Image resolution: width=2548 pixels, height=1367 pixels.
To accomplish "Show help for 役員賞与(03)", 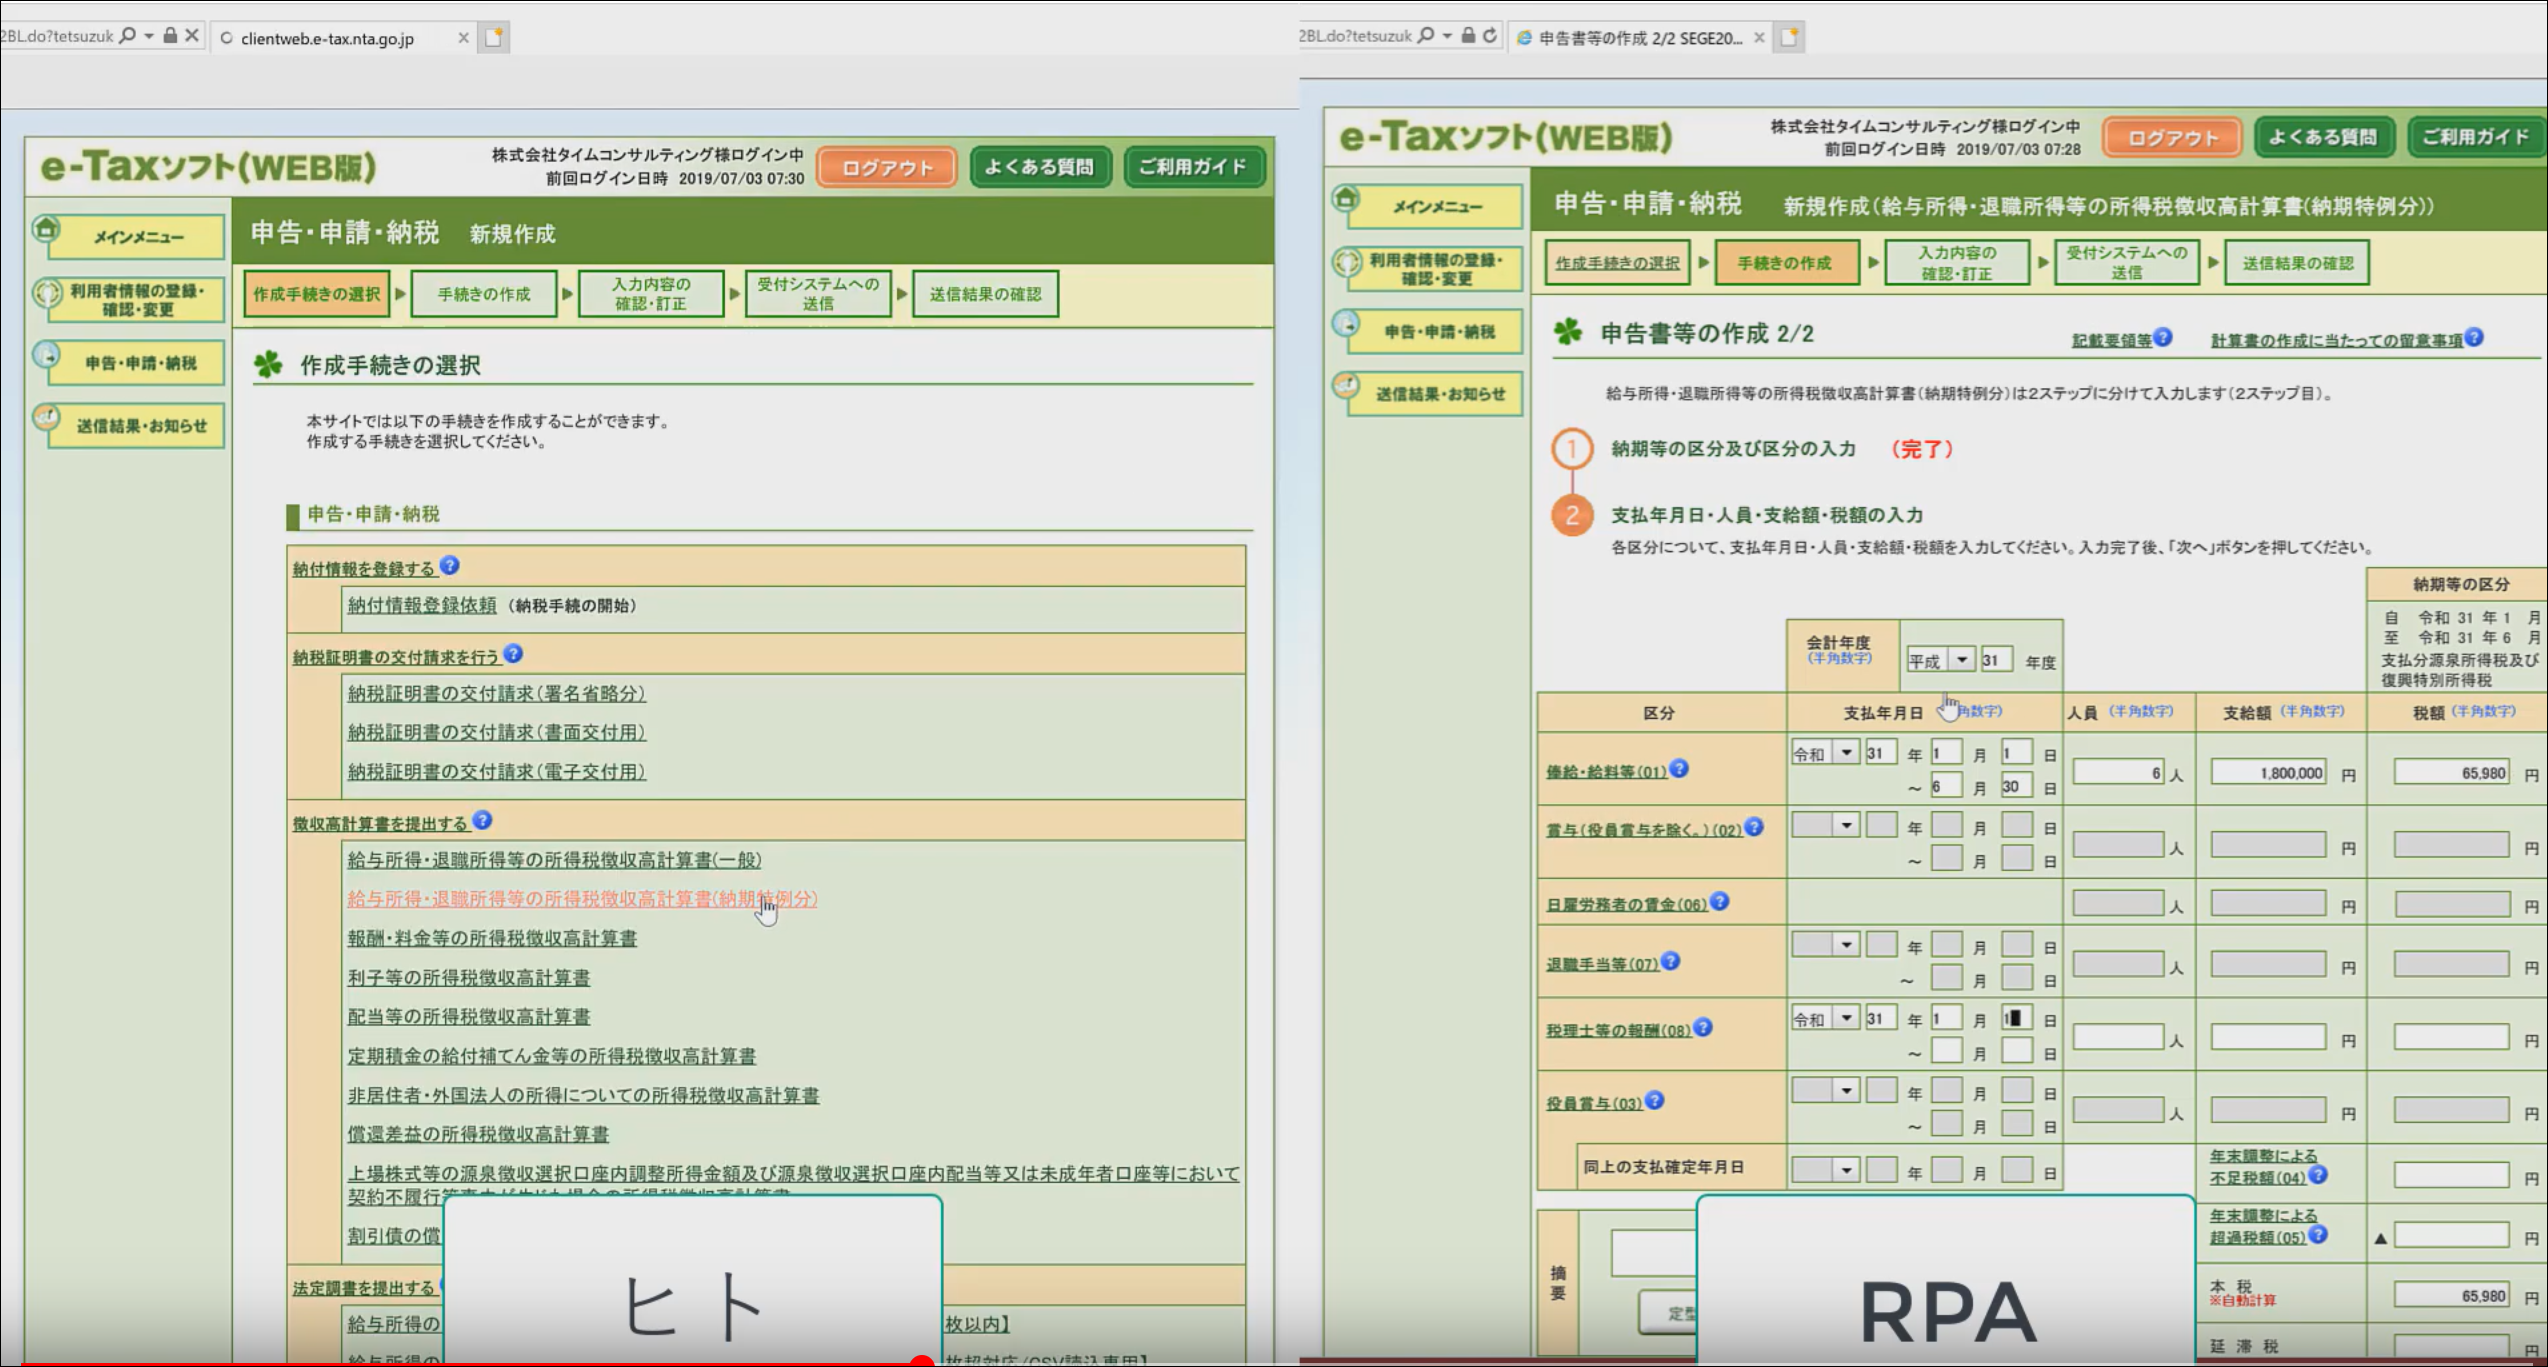I will [1655, 1101].
